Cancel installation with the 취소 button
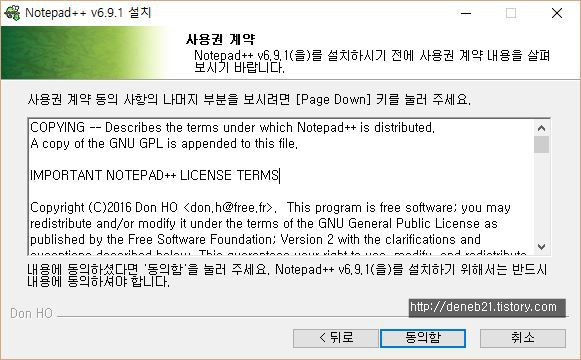 (522, 338)
